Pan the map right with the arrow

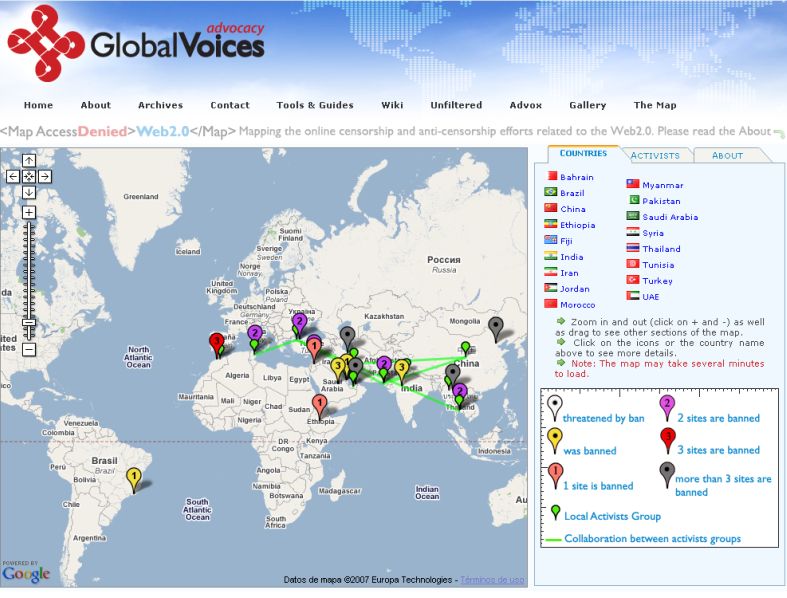pos(45,176)
